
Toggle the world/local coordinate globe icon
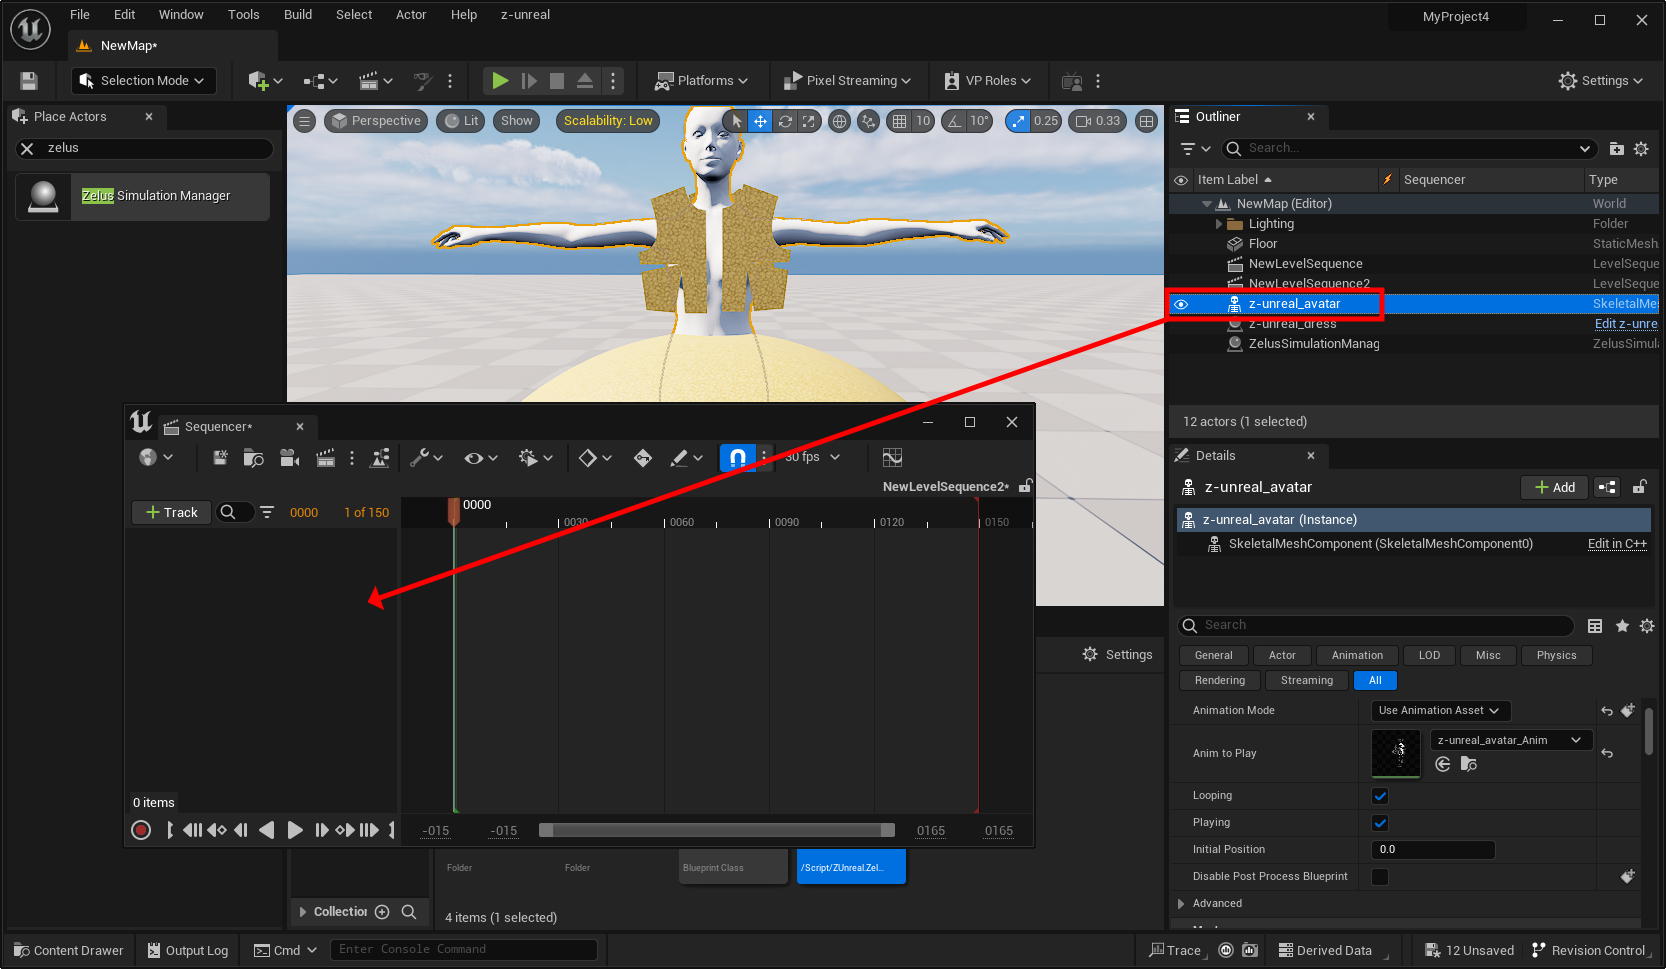[839, 121]
